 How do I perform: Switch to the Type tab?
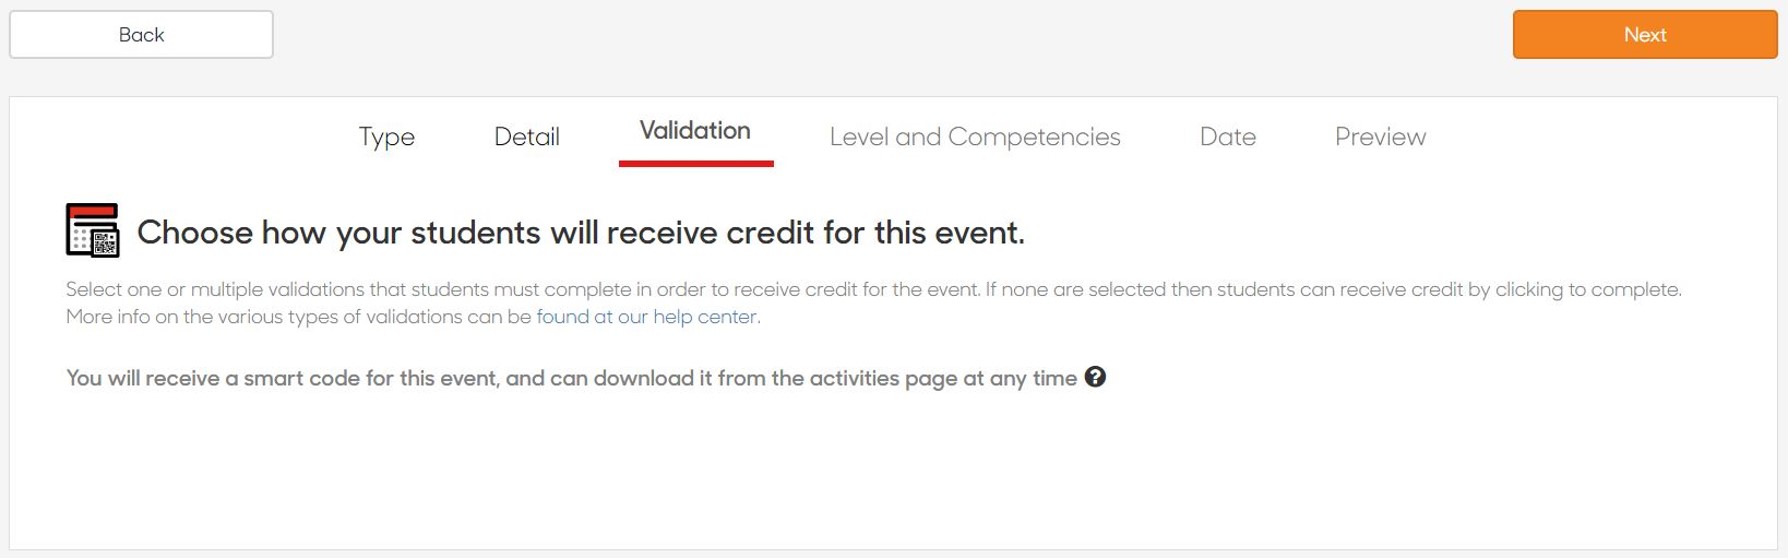(387, 137)
